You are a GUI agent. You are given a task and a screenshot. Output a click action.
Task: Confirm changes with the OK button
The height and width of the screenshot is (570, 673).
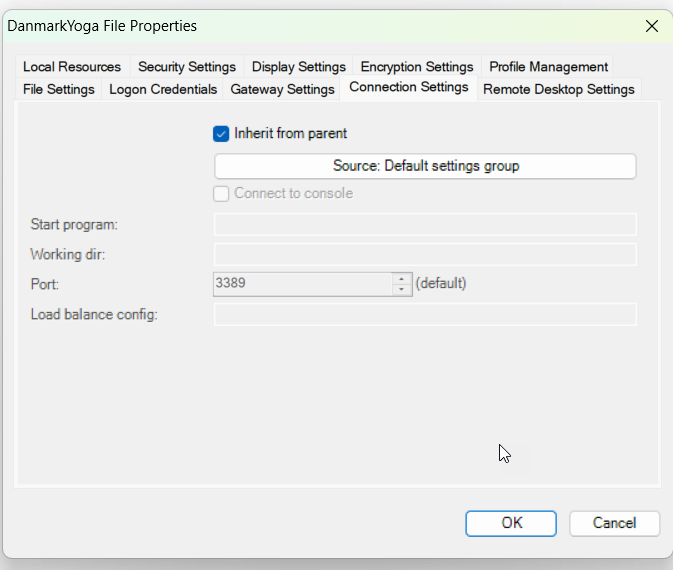pyautogui.click(x=511, y=523)
